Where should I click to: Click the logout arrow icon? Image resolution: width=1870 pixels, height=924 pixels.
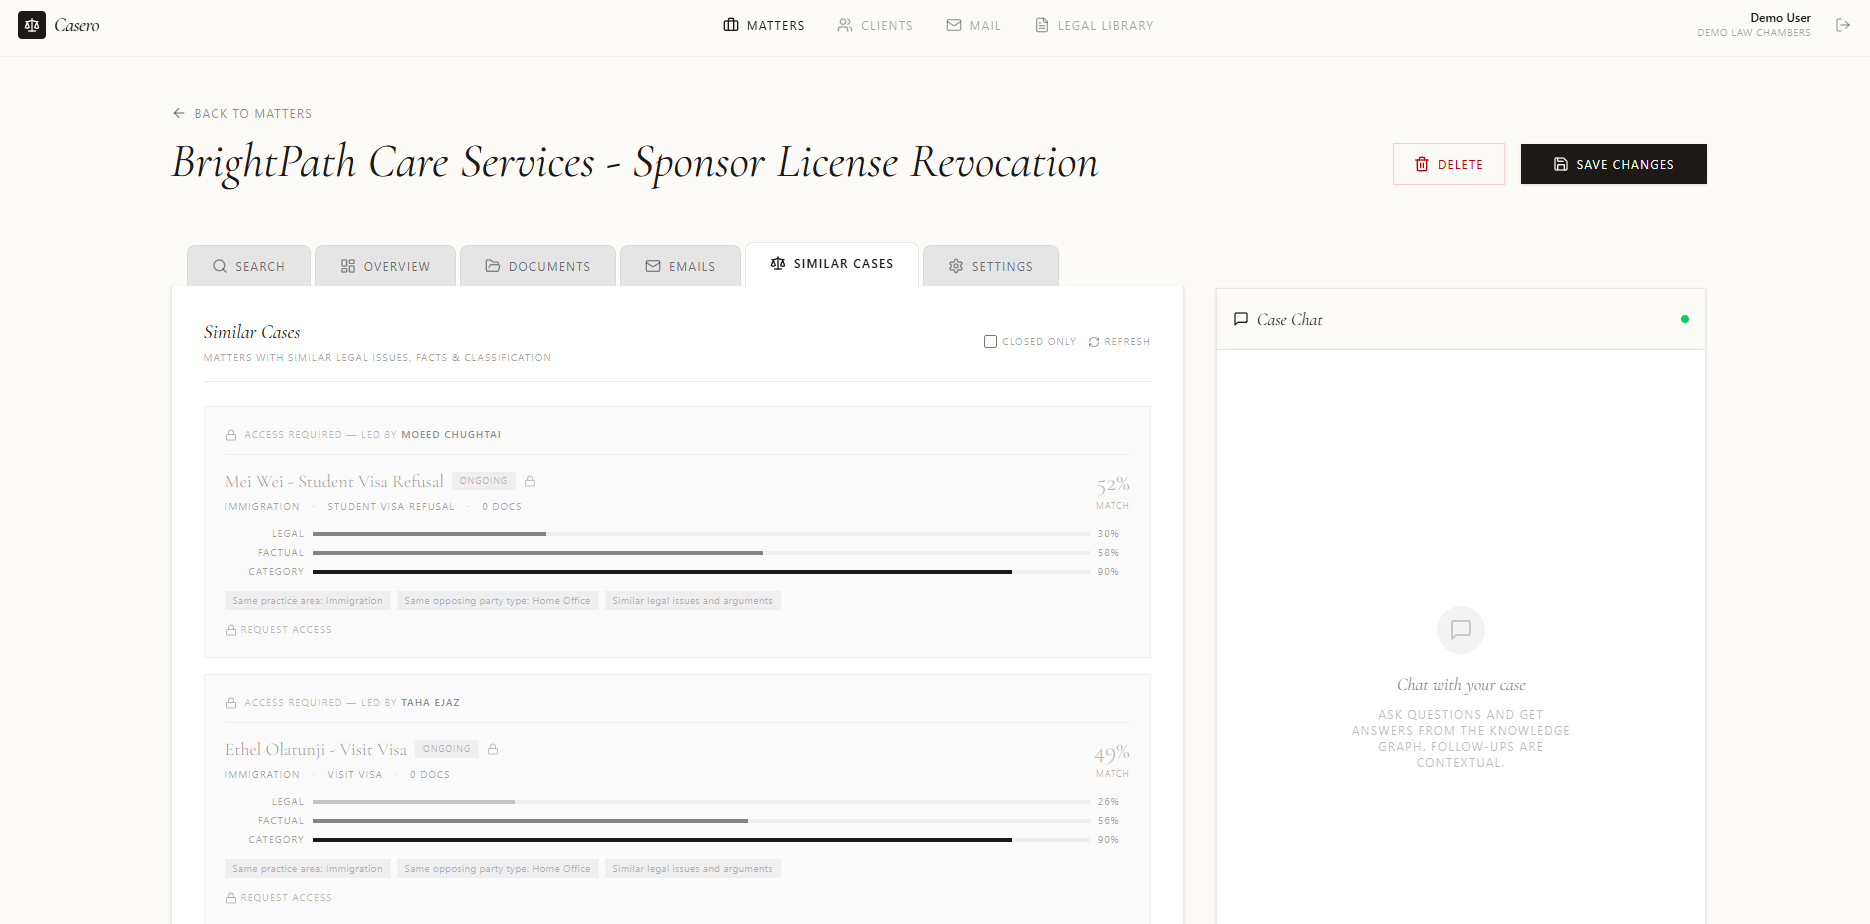tap(1843, 25)
